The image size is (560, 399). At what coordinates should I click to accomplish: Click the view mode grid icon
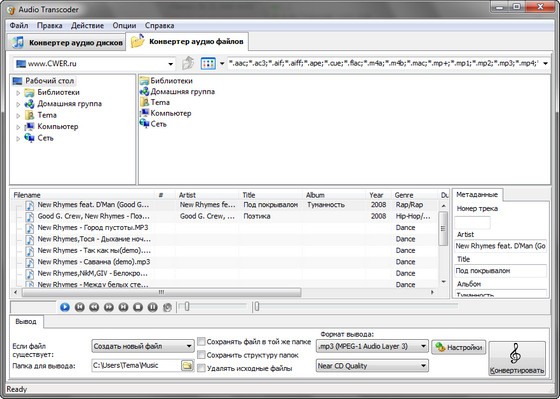pyautogui.click(x=208, y=64)
